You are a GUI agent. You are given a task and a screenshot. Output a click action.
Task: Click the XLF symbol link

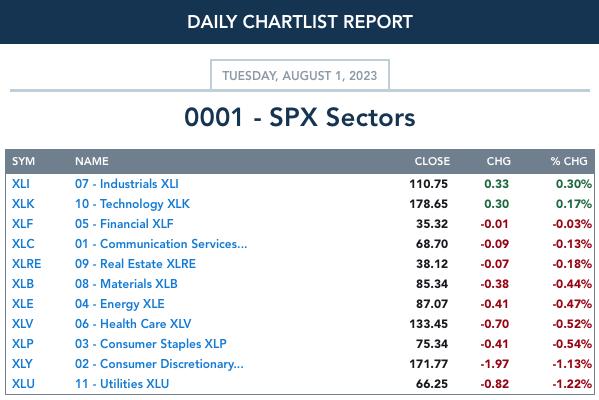click(22, 223)
